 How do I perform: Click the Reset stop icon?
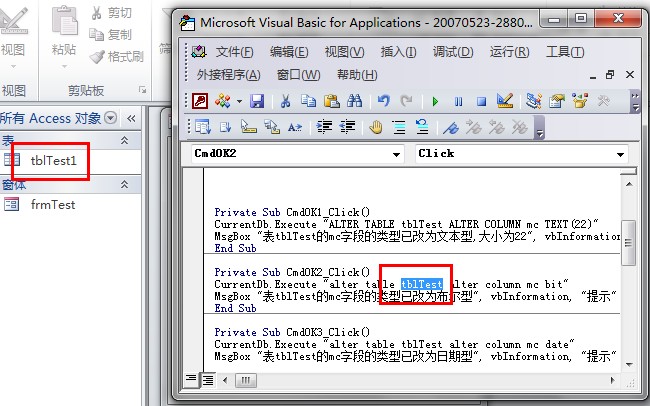(x=481, y=101)
